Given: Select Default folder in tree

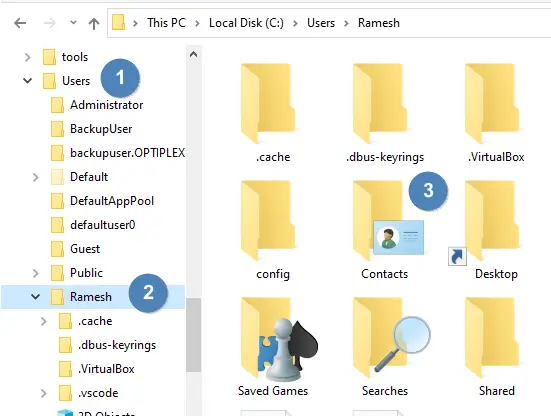Looking at the screenshot, I should pos(89,177).
